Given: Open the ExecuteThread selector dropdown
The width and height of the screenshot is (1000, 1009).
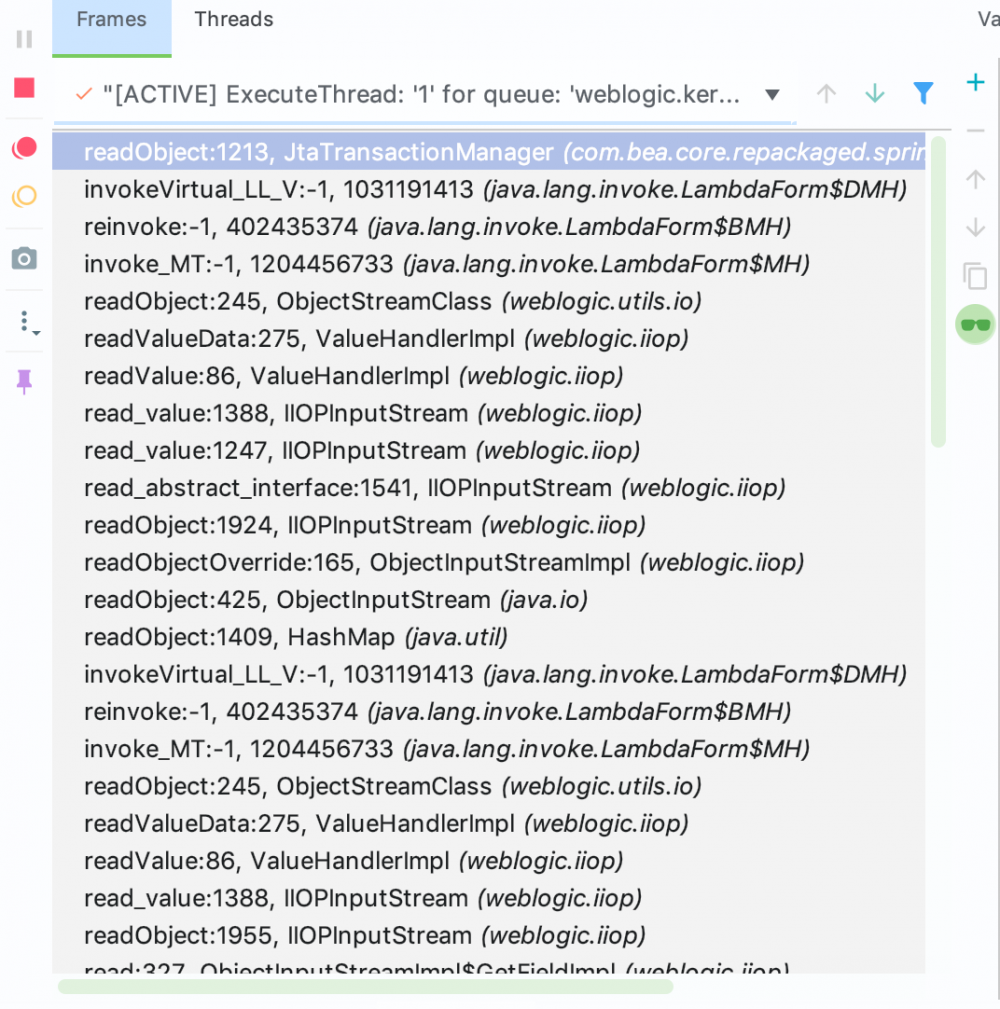Looking at the screenshot, I should (x=772, y=94).
